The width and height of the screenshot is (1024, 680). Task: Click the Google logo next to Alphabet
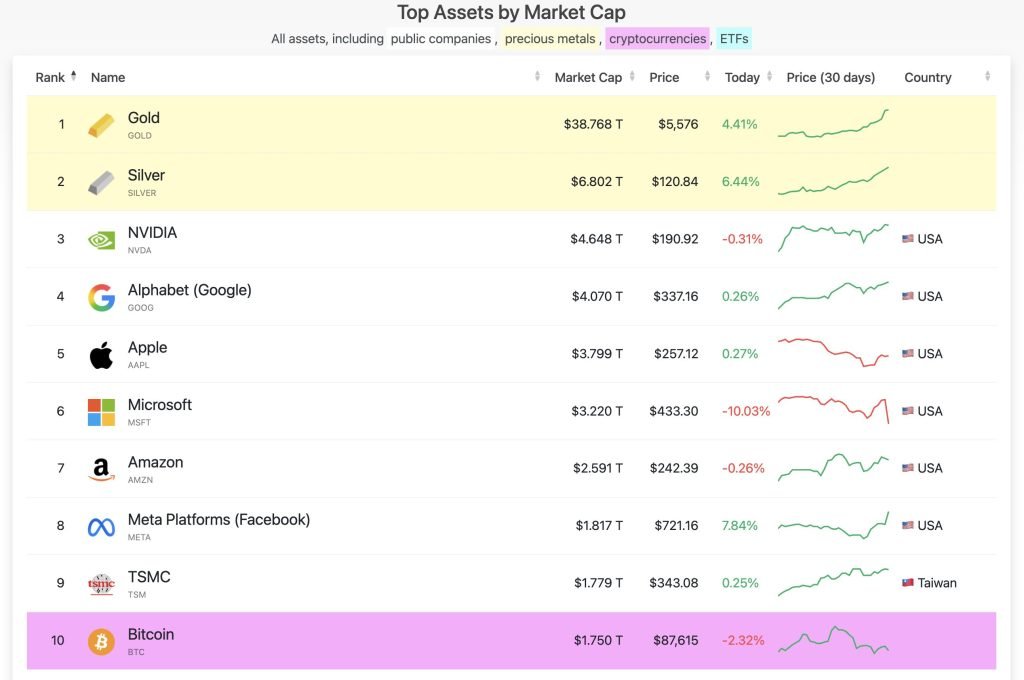[x=100, y=296]
